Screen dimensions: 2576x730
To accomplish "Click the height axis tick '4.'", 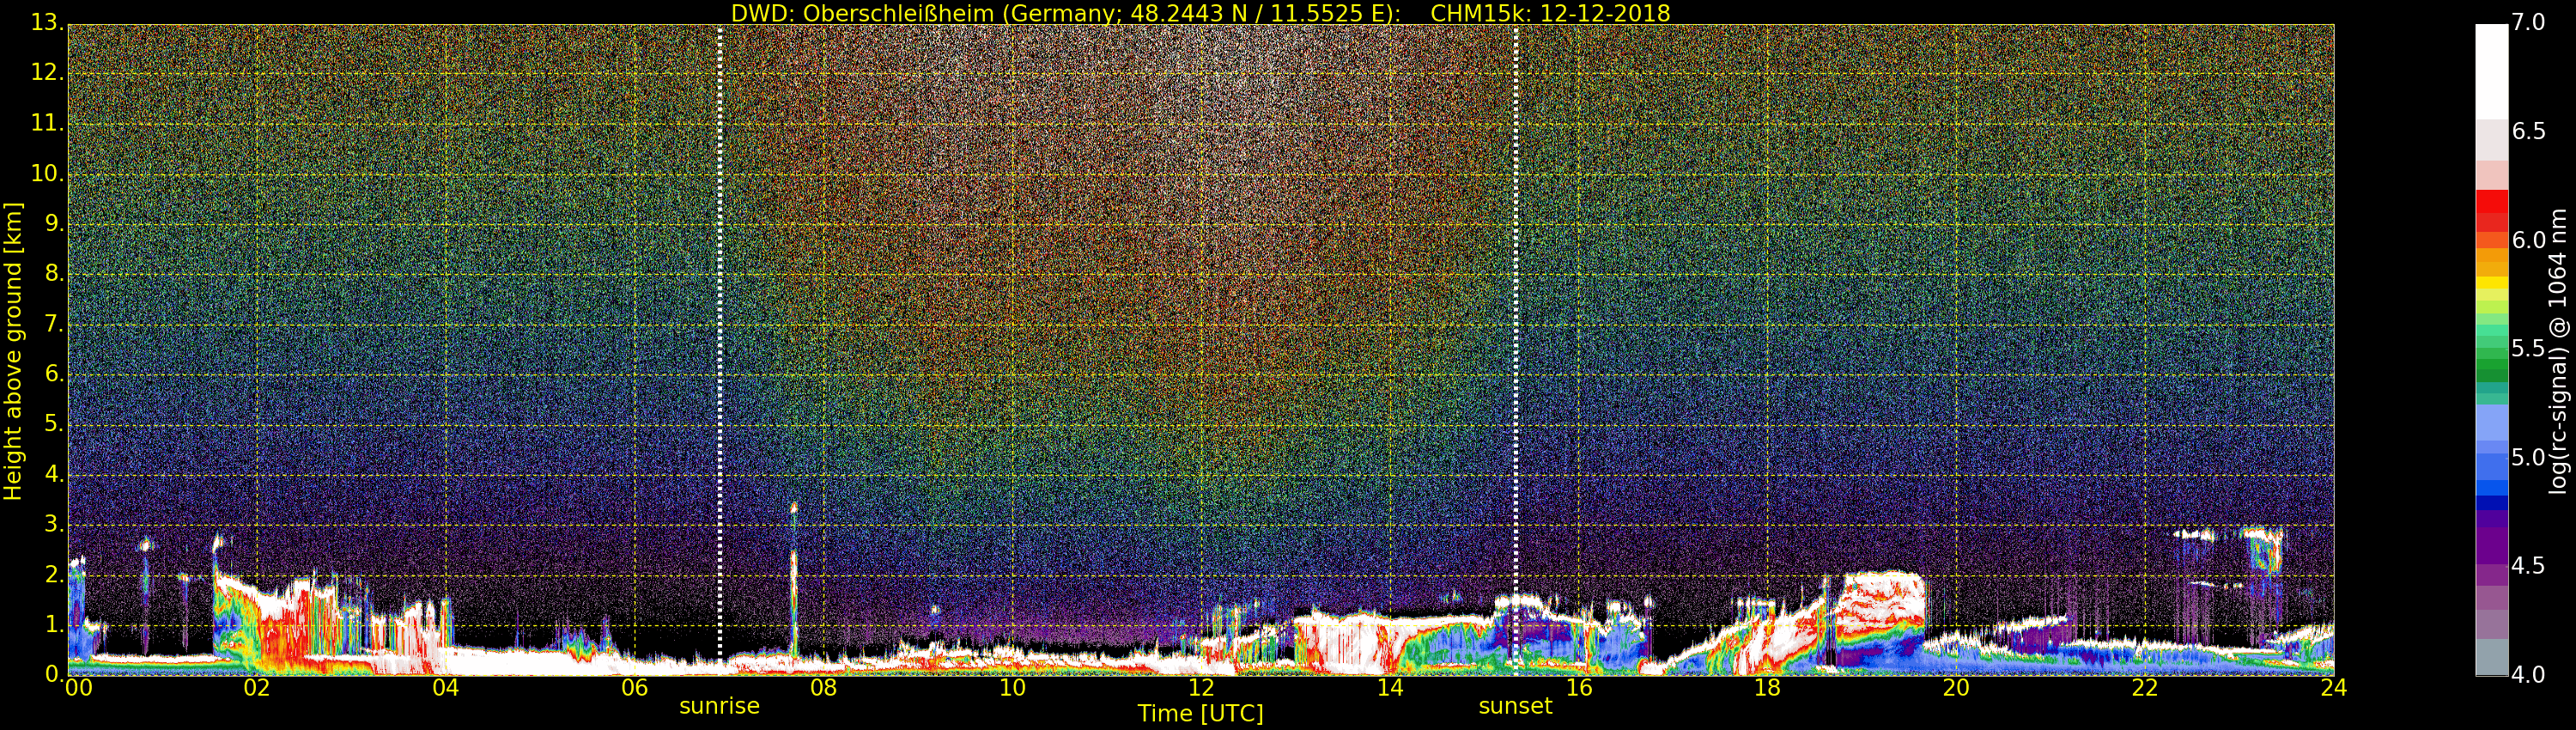I will coord(54,474).
